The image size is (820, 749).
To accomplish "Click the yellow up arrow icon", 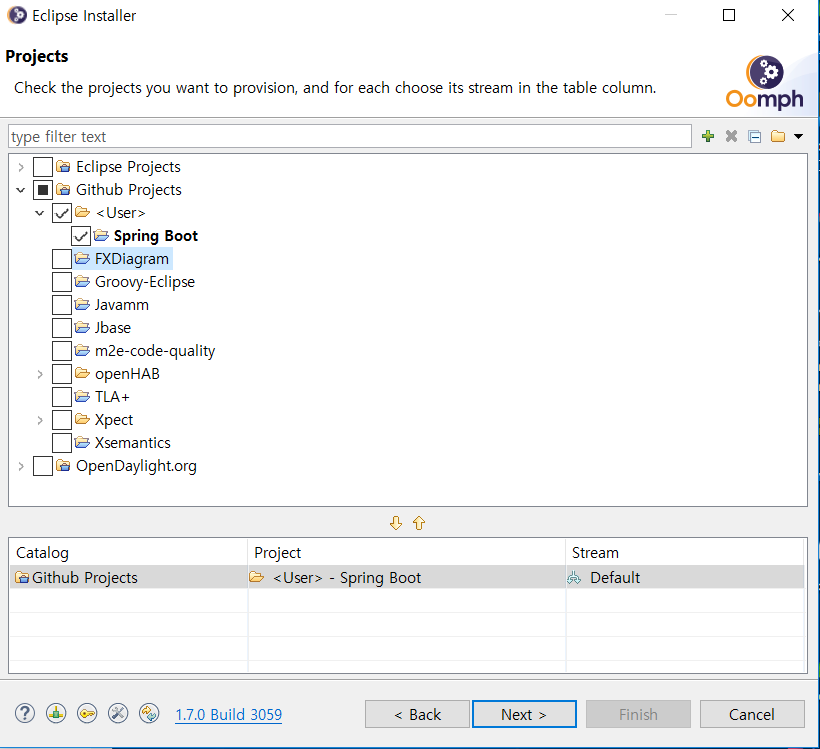I will (x=419, y=523).
